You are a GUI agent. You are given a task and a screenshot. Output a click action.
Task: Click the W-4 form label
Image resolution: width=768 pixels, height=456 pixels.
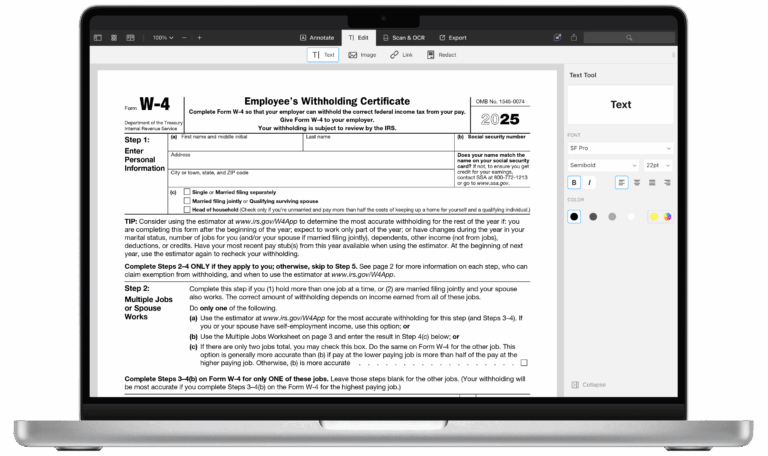tap(154, 104)
